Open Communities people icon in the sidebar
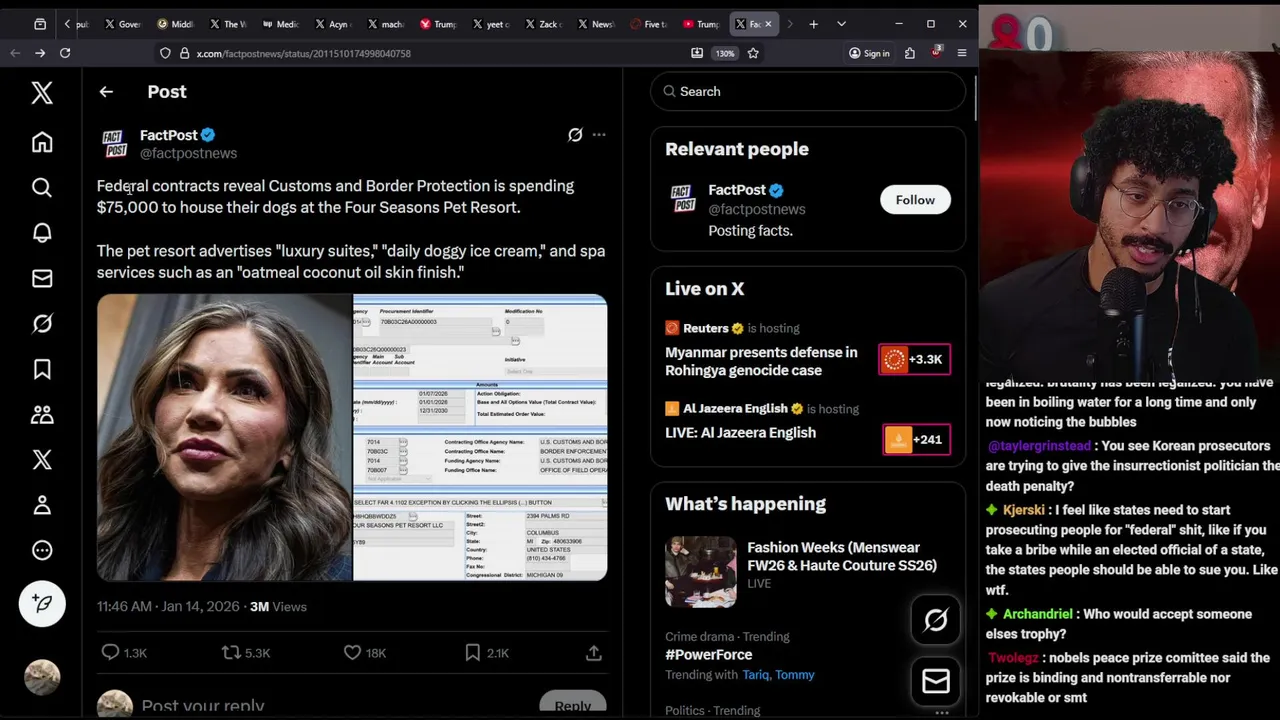Screen dimensions: 1280x720 (42, 414)
